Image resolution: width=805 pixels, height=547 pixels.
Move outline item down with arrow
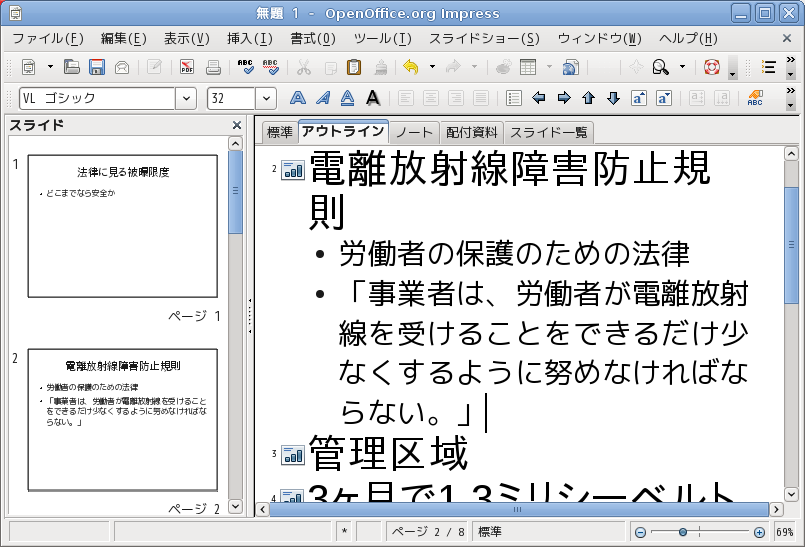tap(614, 98)
